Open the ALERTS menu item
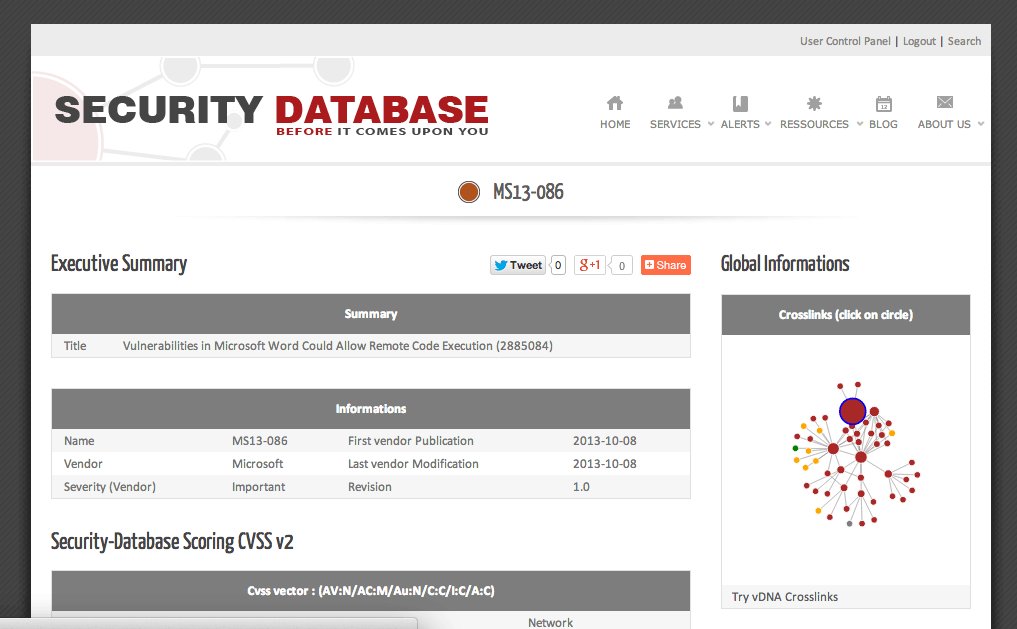Image resolution: width=1017 pixels, height=629 pixels. coord(740,124)
